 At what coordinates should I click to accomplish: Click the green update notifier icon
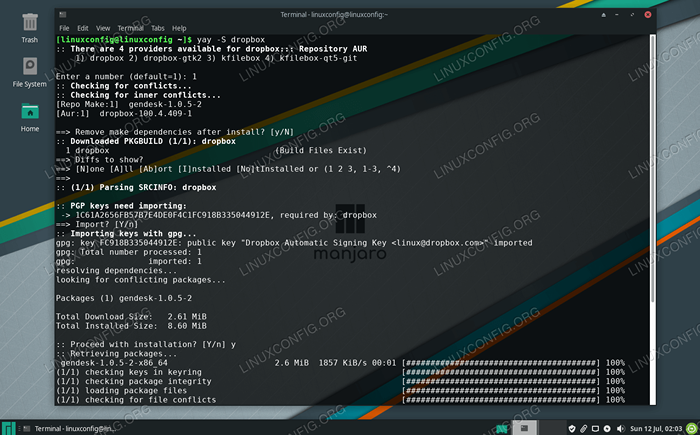click(692, 428)
